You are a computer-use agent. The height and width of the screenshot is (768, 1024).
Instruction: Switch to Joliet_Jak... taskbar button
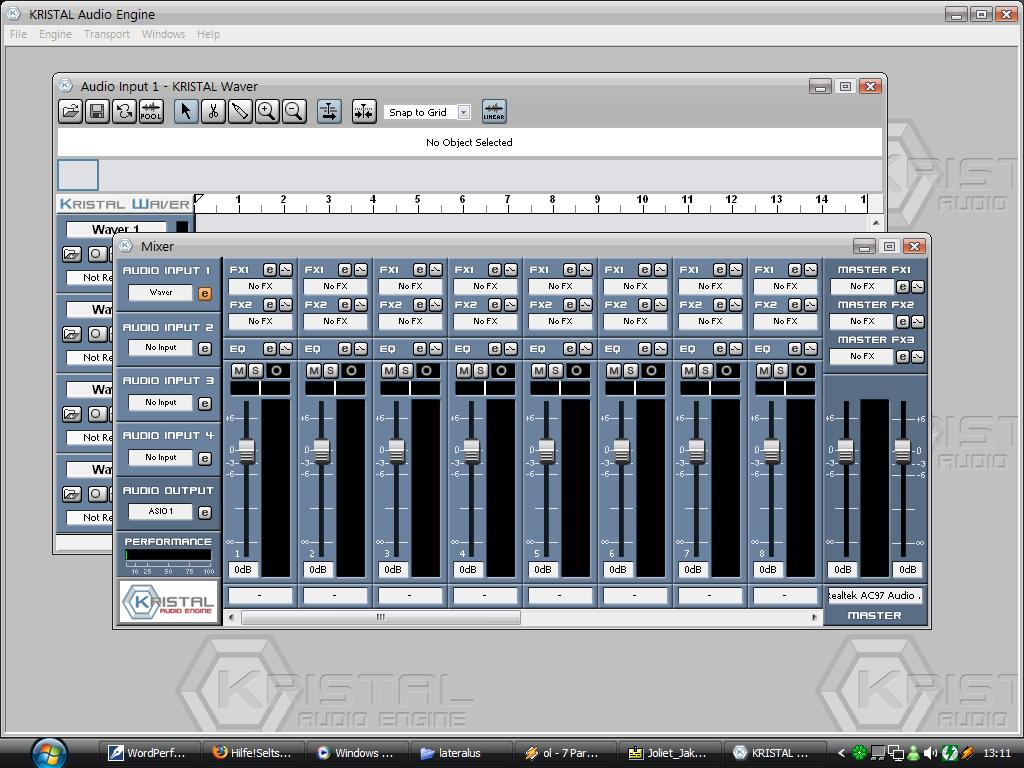click(x=669, y=753)
